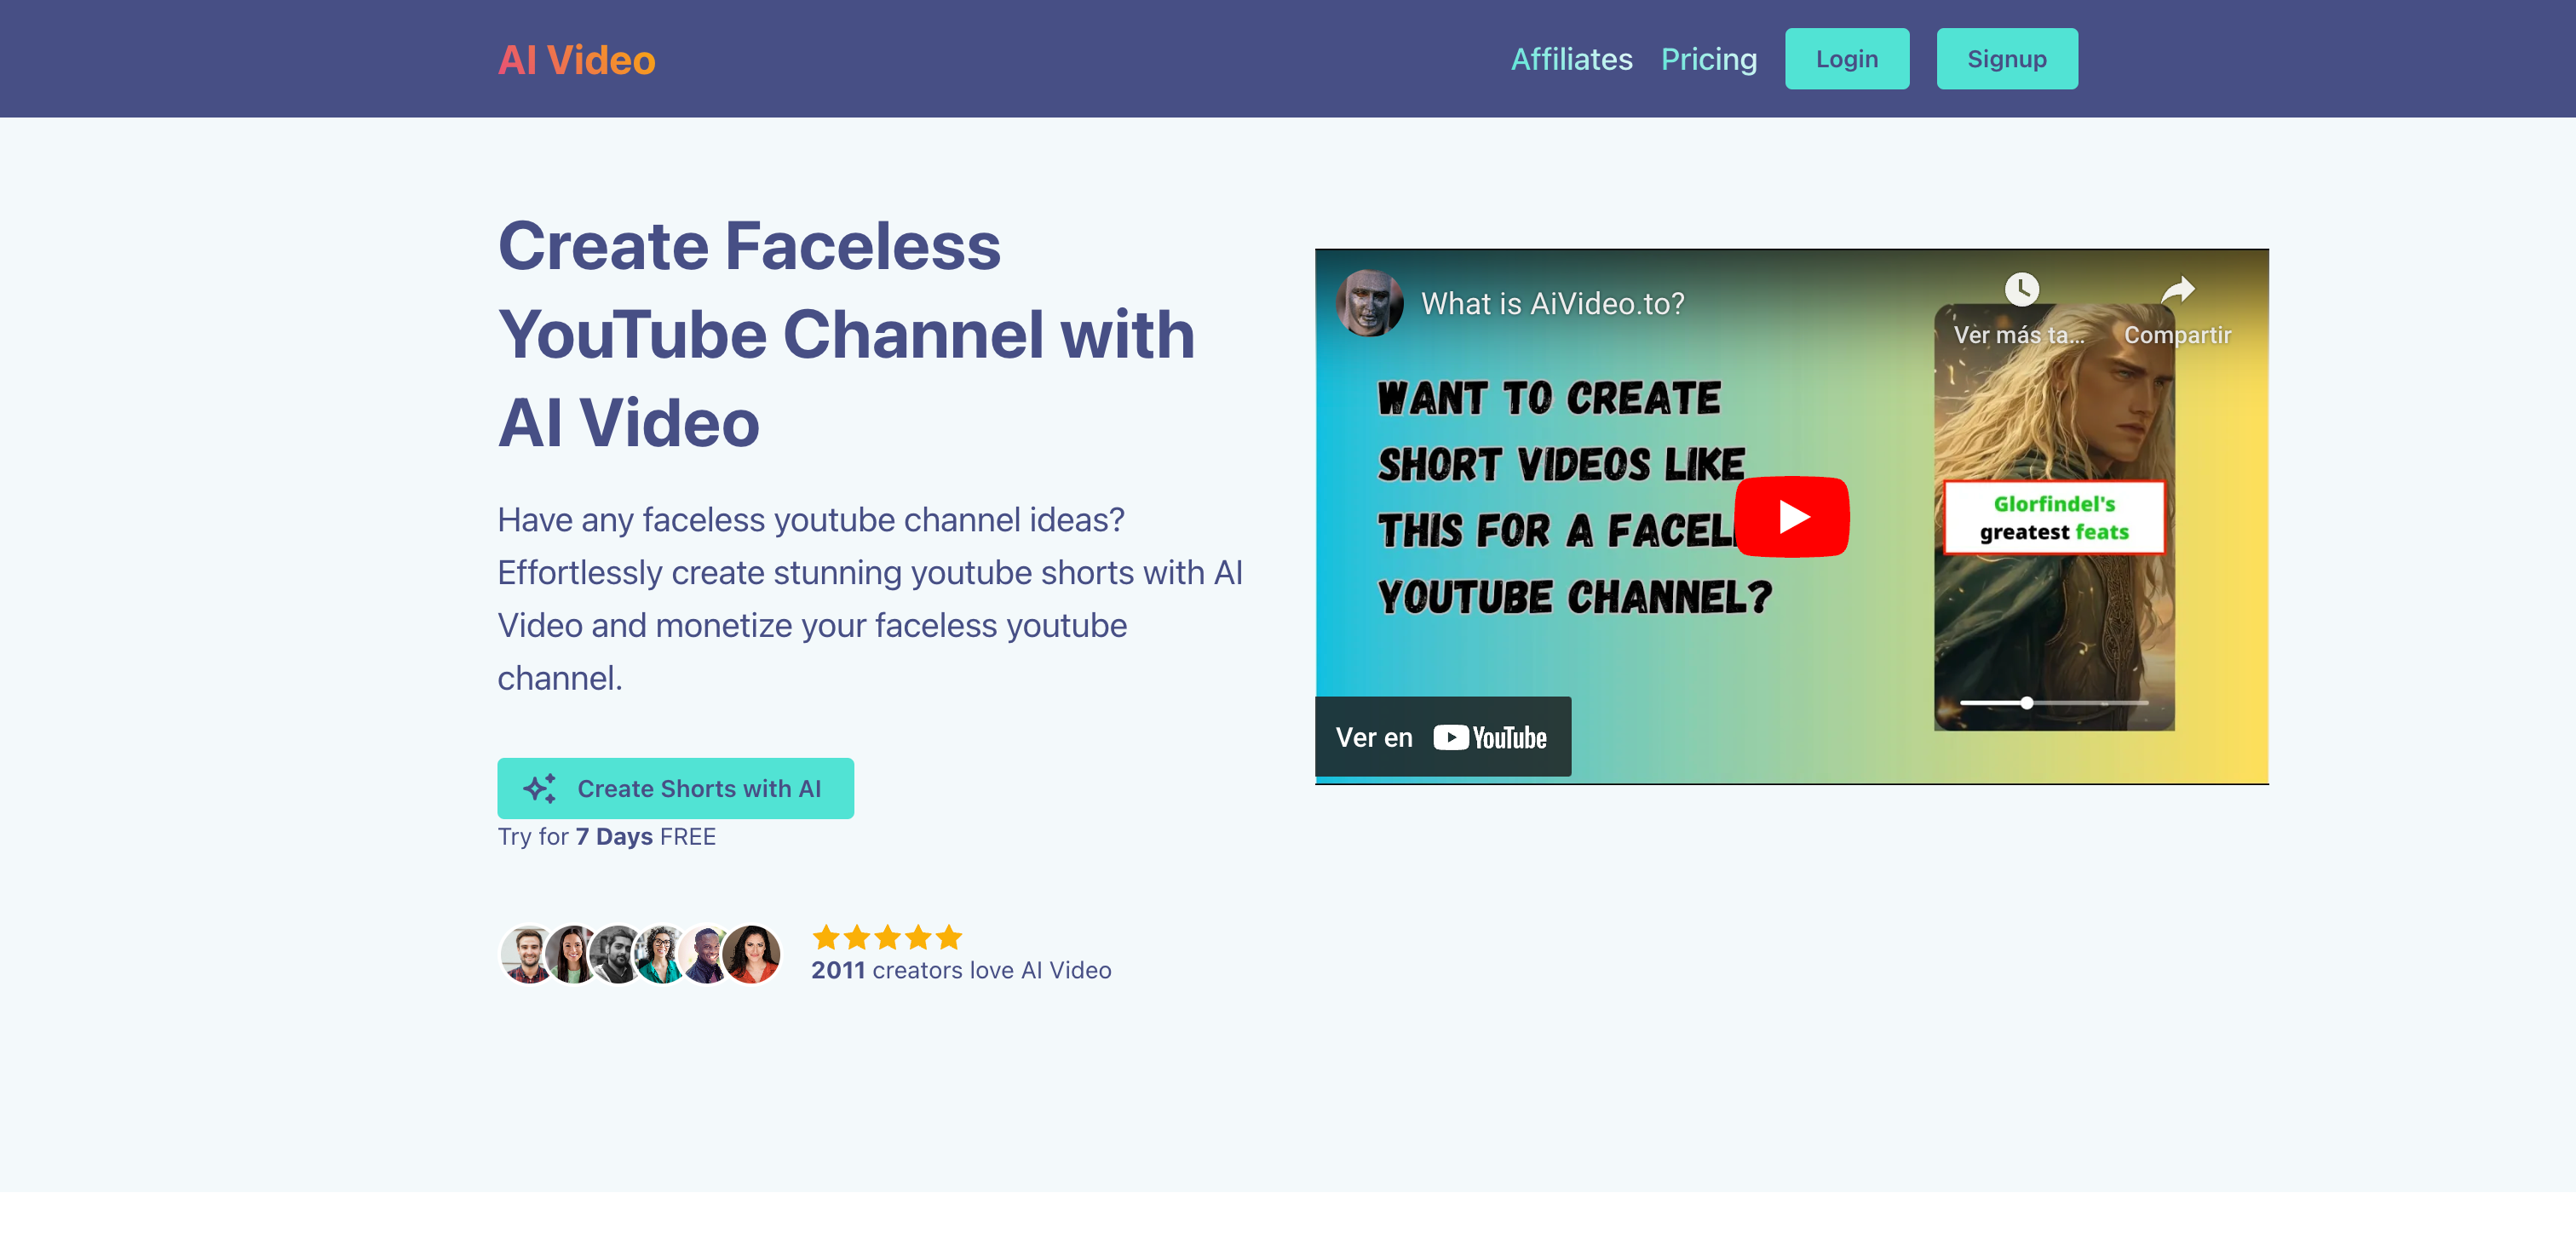Open the Affiliates page
The image size is (2576, 1233).
1571,59
